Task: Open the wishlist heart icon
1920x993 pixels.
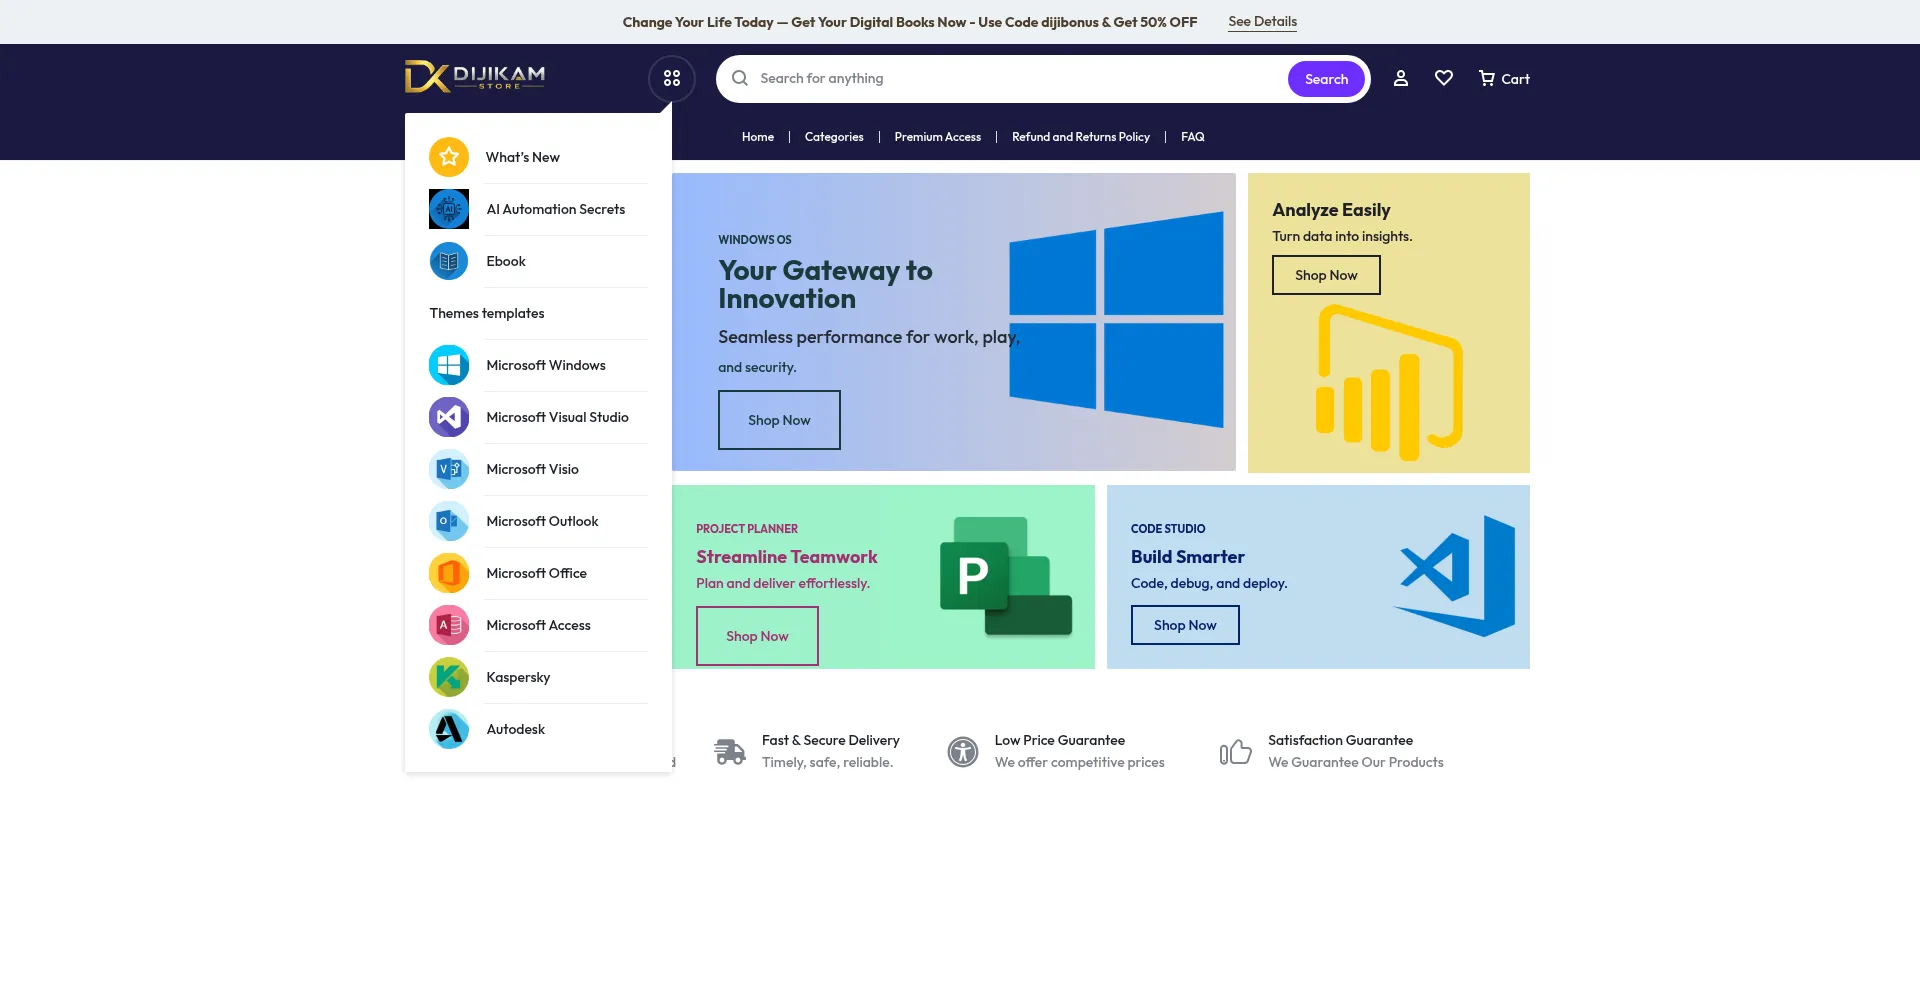Action: point(1444,78)
